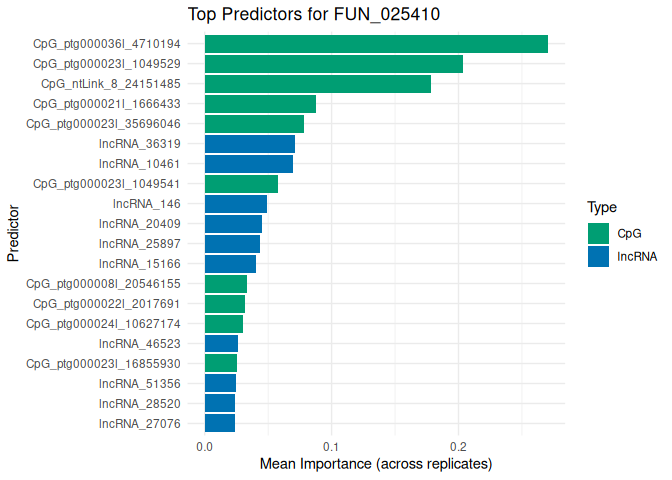Select the lncRNA_20409 bar
The height and width of the screenshot is (480, 672).
[x=233, y=224]
